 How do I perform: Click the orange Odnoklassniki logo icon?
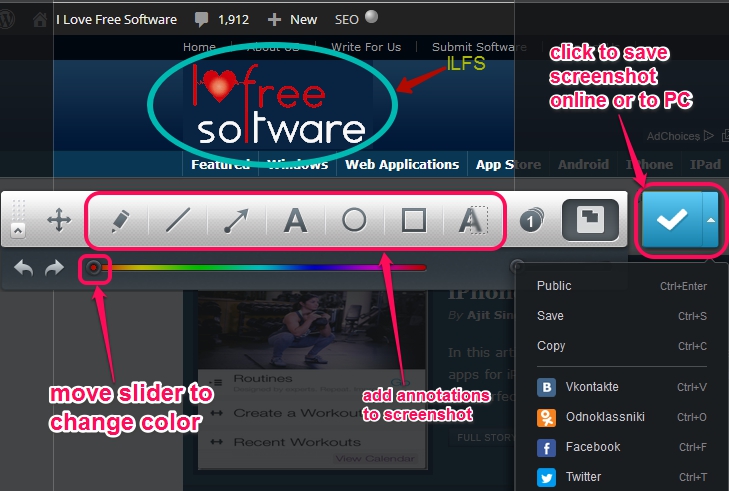(x=546, y=418)
